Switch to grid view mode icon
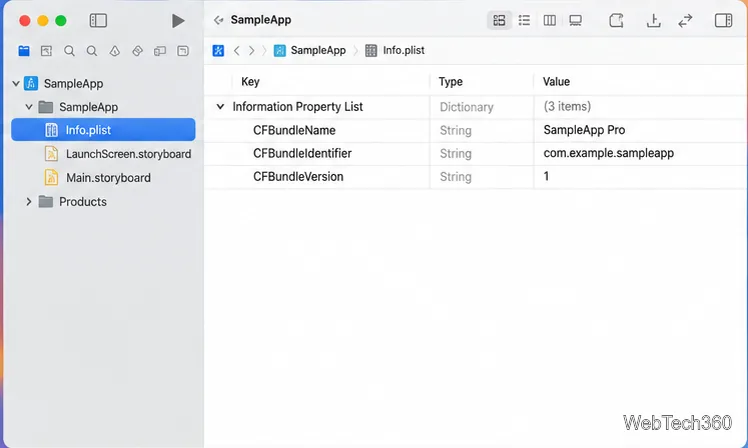748x448 pixels. (499, 21)
